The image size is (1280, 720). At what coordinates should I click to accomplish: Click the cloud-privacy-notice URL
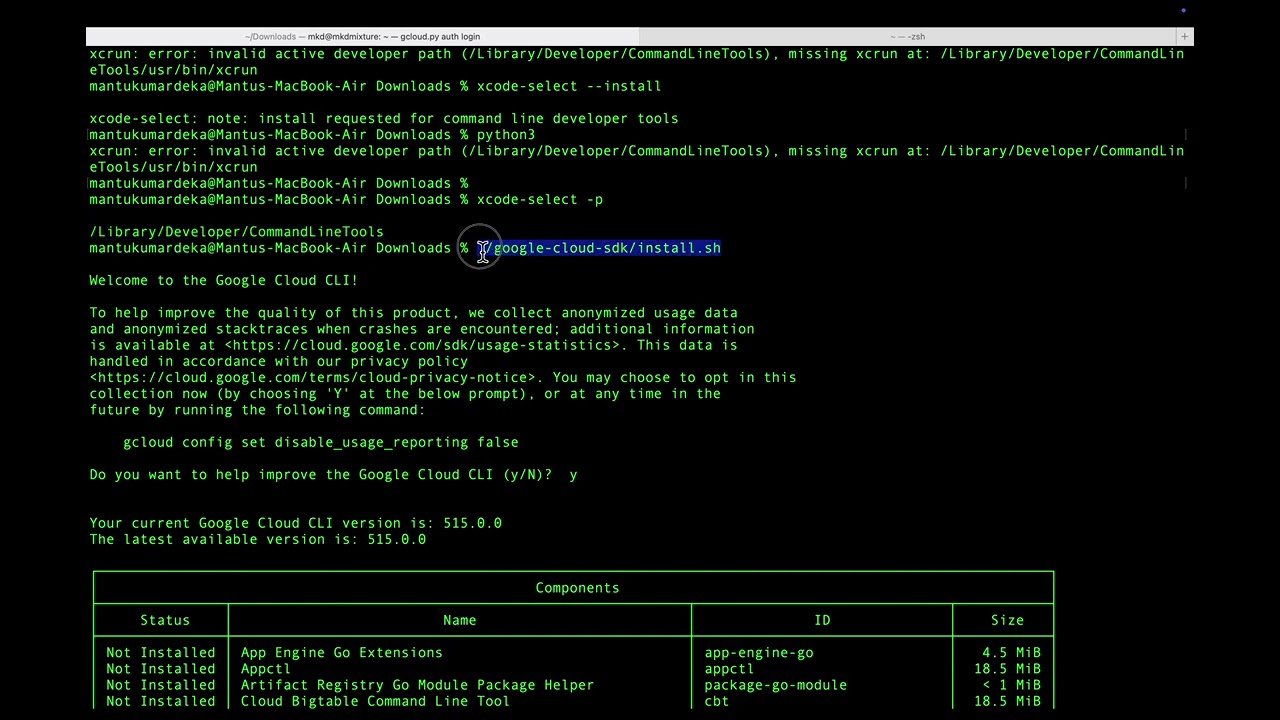(313, 377)
